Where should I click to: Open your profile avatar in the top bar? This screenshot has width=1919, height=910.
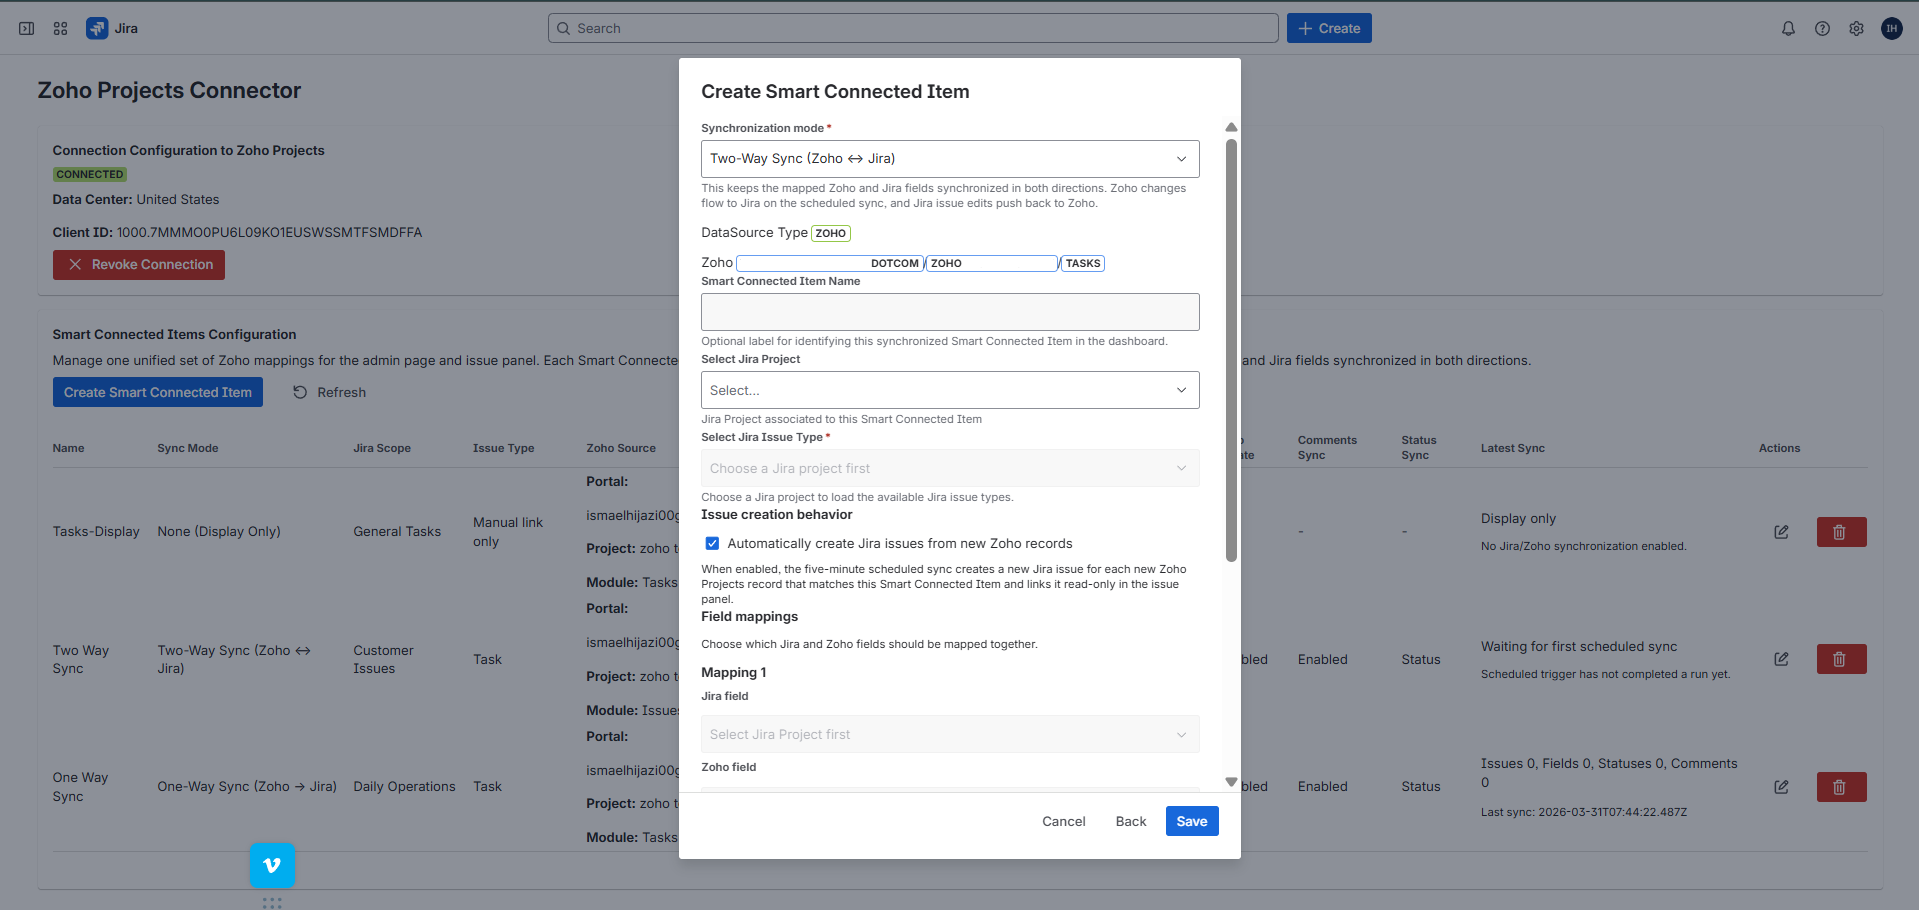[x=1891, y=28]
